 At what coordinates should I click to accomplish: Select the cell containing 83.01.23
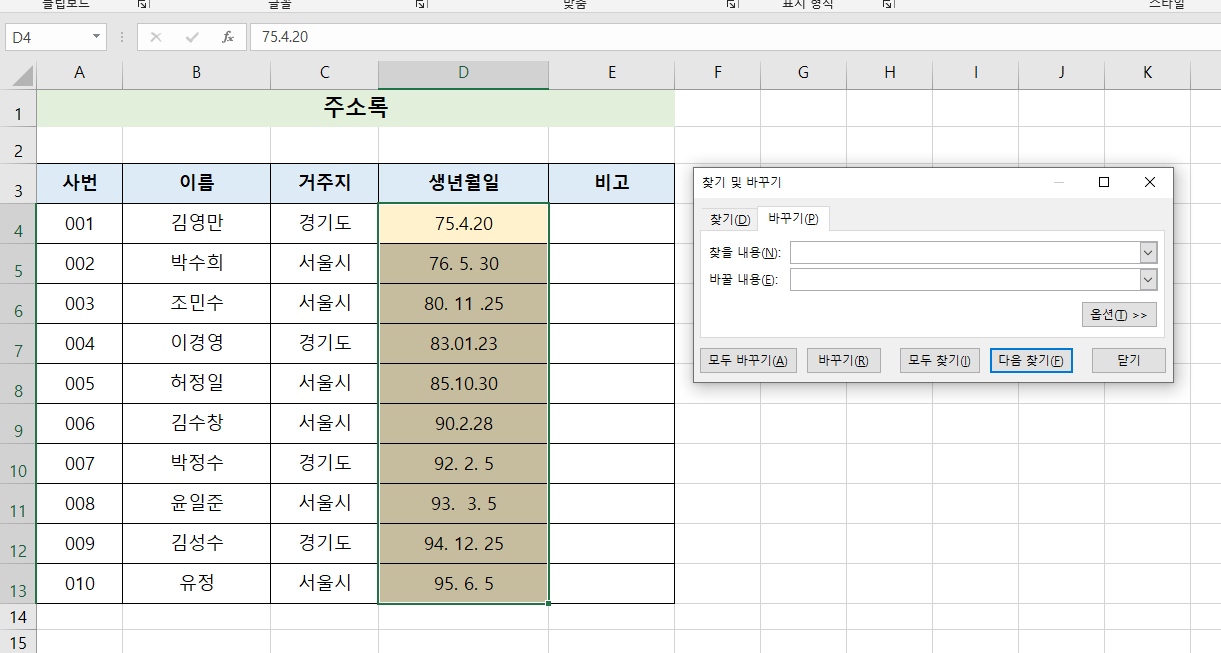point(463,343)
